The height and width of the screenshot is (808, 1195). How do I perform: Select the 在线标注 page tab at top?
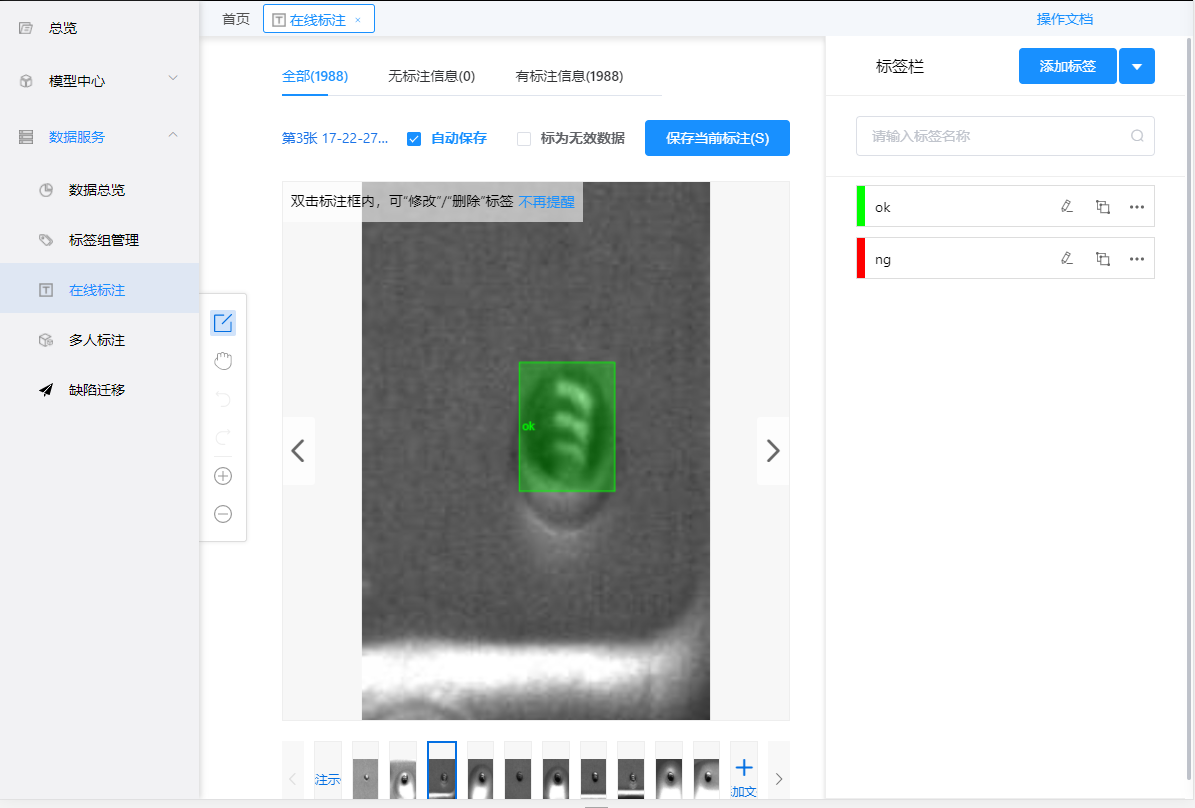click(x=318, y=20)
